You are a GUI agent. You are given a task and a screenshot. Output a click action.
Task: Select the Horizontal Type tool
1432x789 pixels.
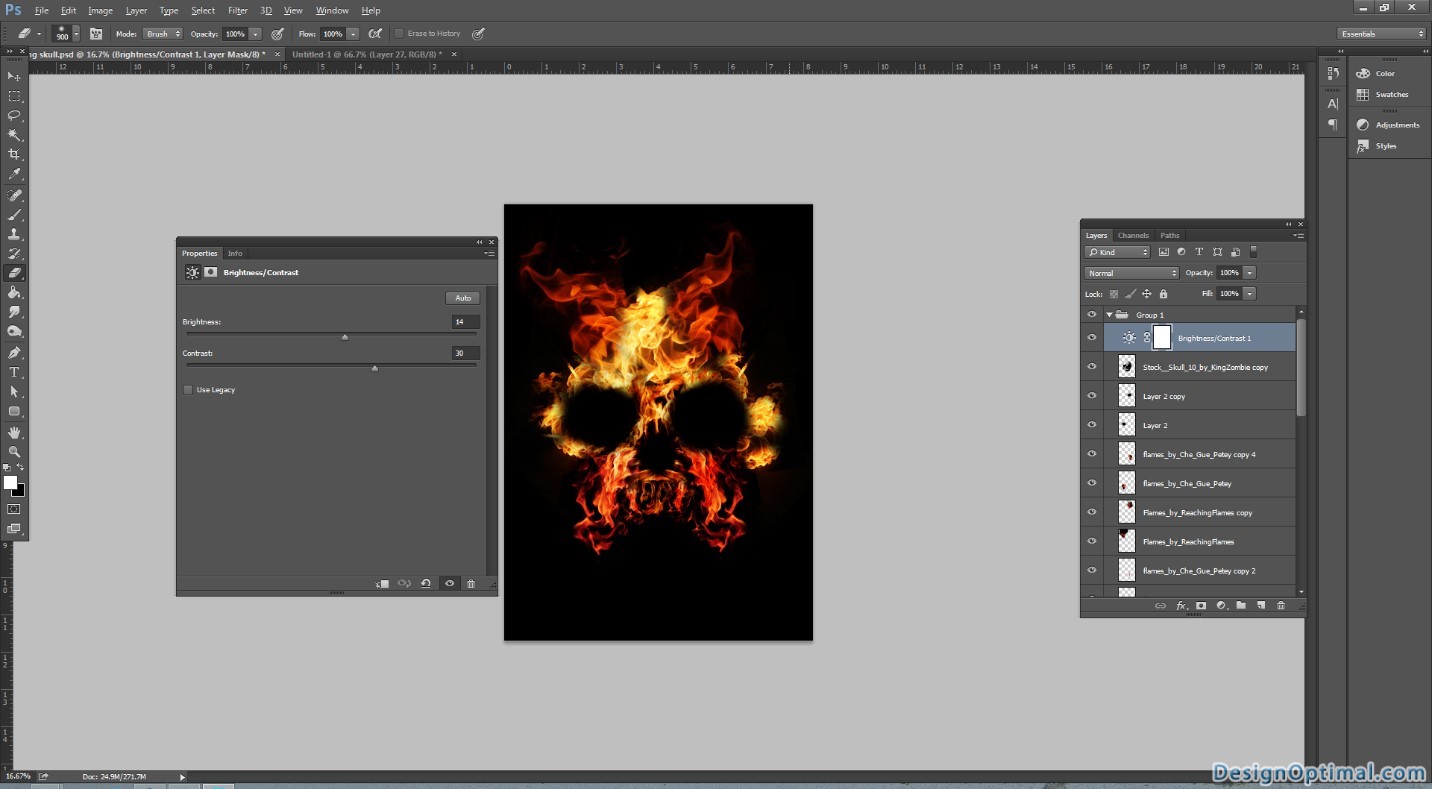point(14,373)
